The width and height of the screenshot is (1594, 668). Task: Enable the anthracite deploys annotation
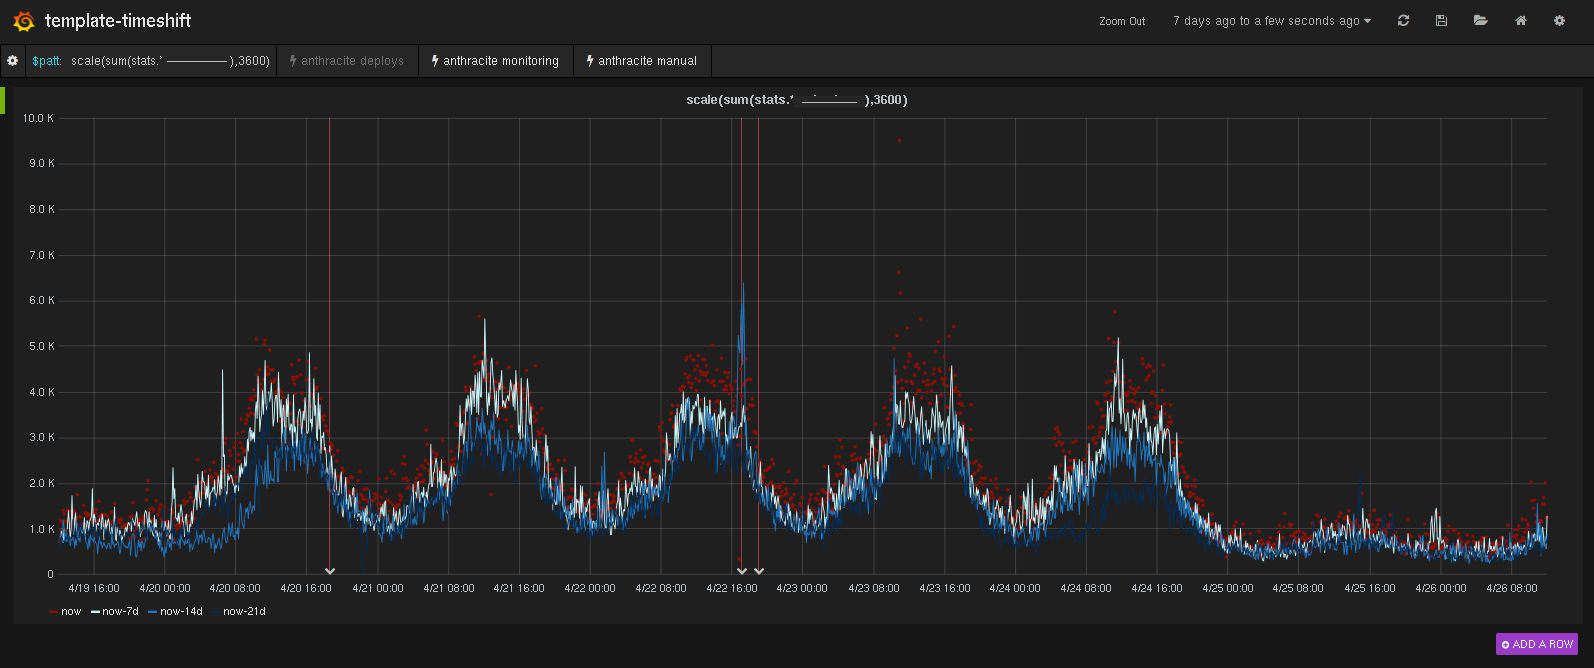coord(347,61)
